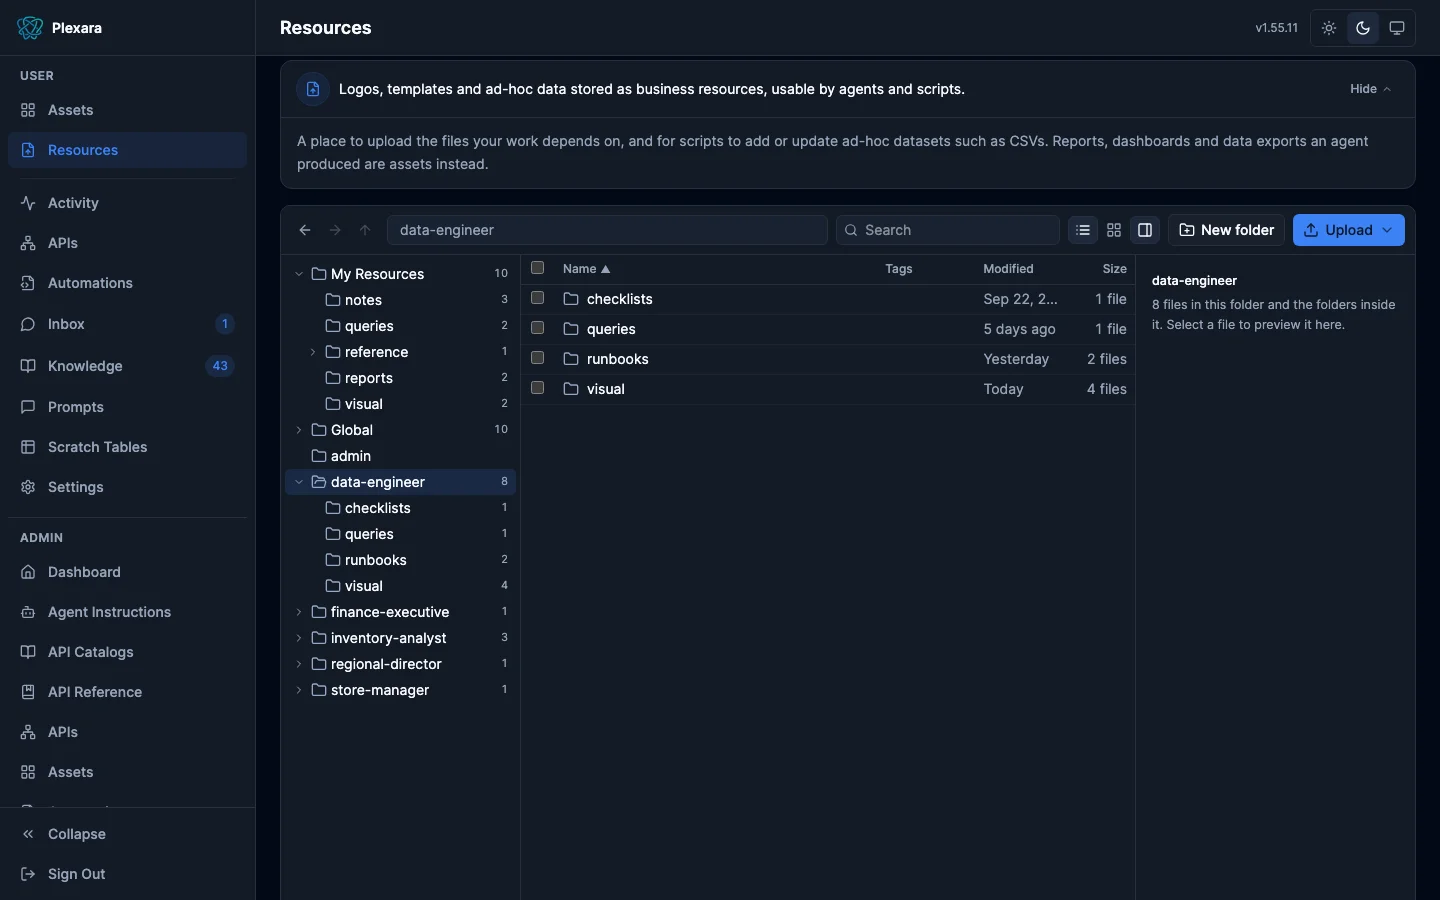Click the API Catalogs book icon
Viewport: 1440px width, 900px height.
(28, 652)
